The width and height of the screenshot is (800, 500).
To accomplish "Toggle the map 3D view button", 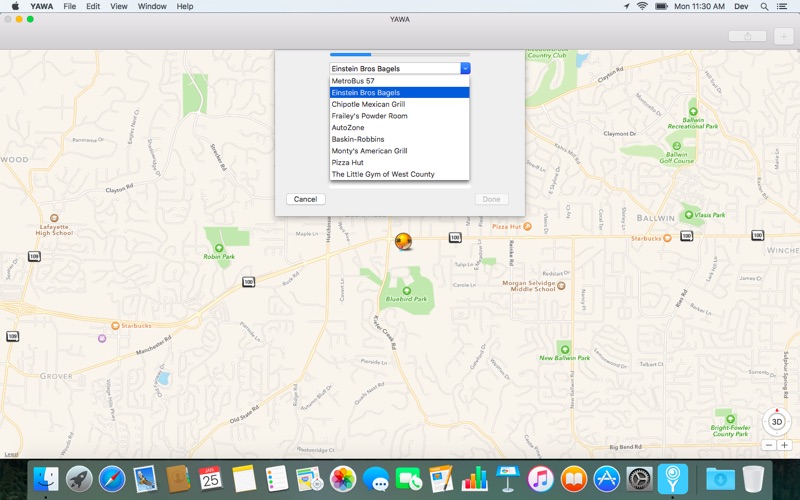I will pos(777,422).
